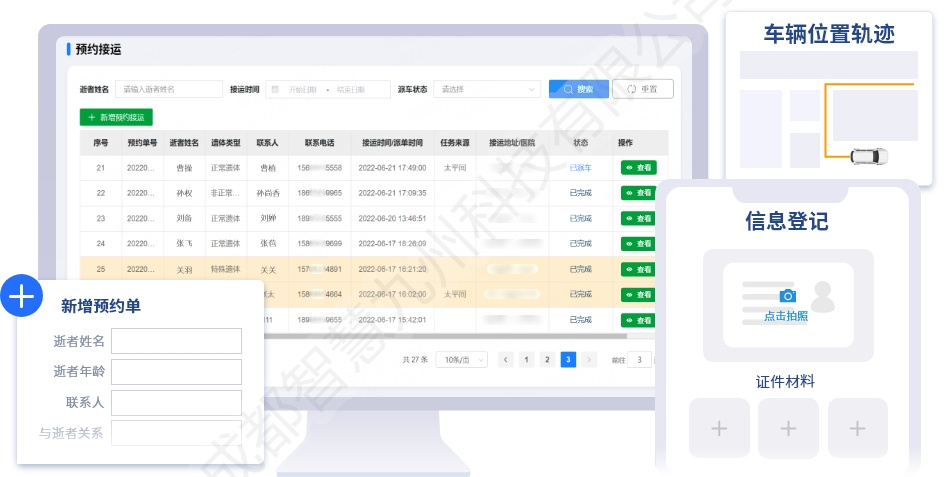Viewport: 950px width, 477px height.
Task: Add the first 证件材料 plus tile
Action: (718, 428)
